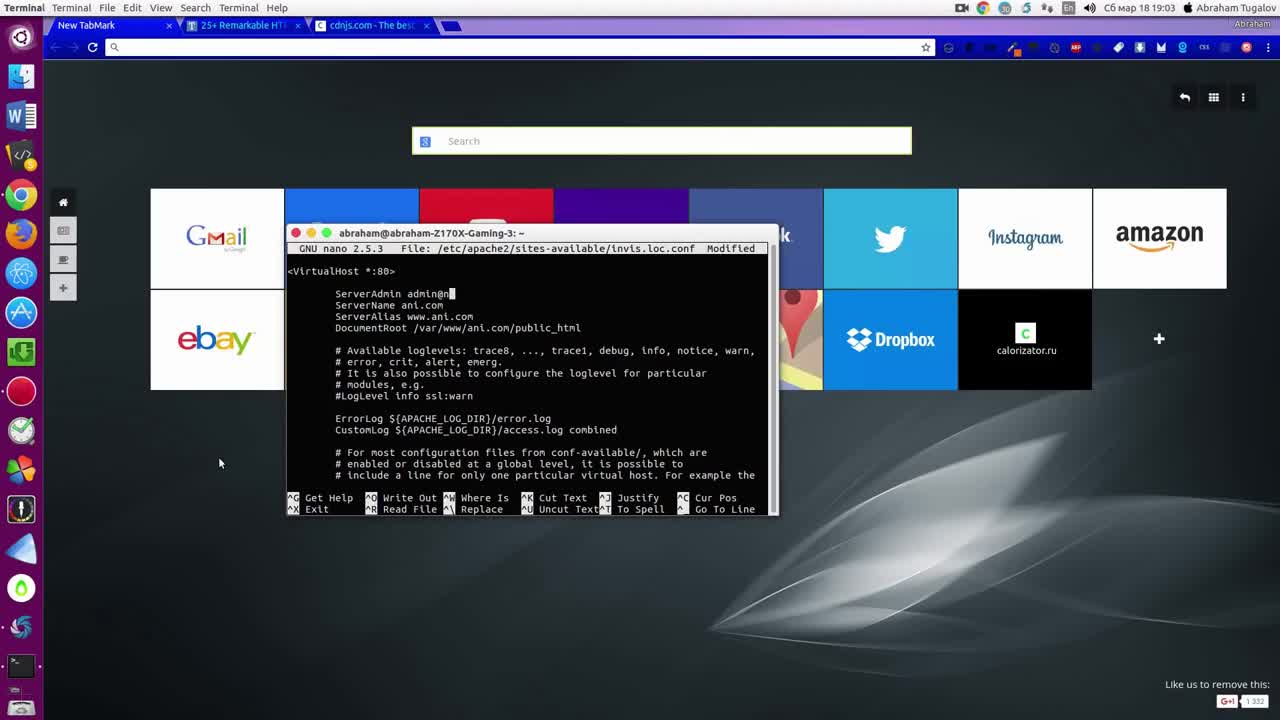Screen dimensions: 1280x720
Task: Click the Where Is shortcut in nano
Action: (476, 498)
